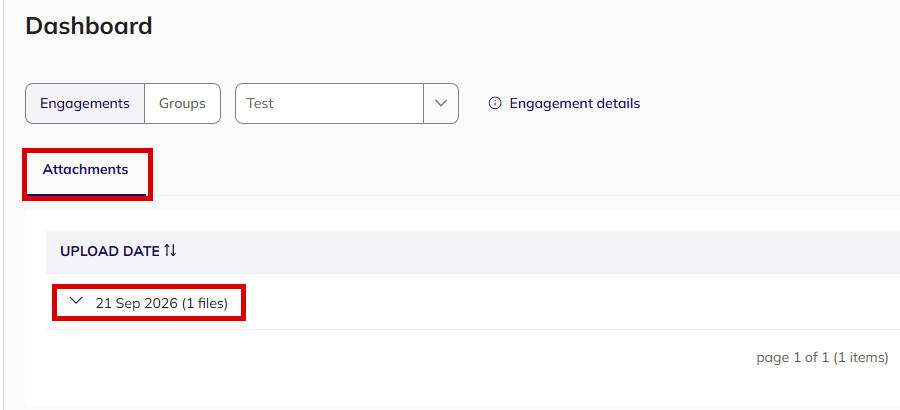Select the Engagements toggle button
The height and width of the screenshot is (410, 900).
pyautogui.click(x=85, y=103)
